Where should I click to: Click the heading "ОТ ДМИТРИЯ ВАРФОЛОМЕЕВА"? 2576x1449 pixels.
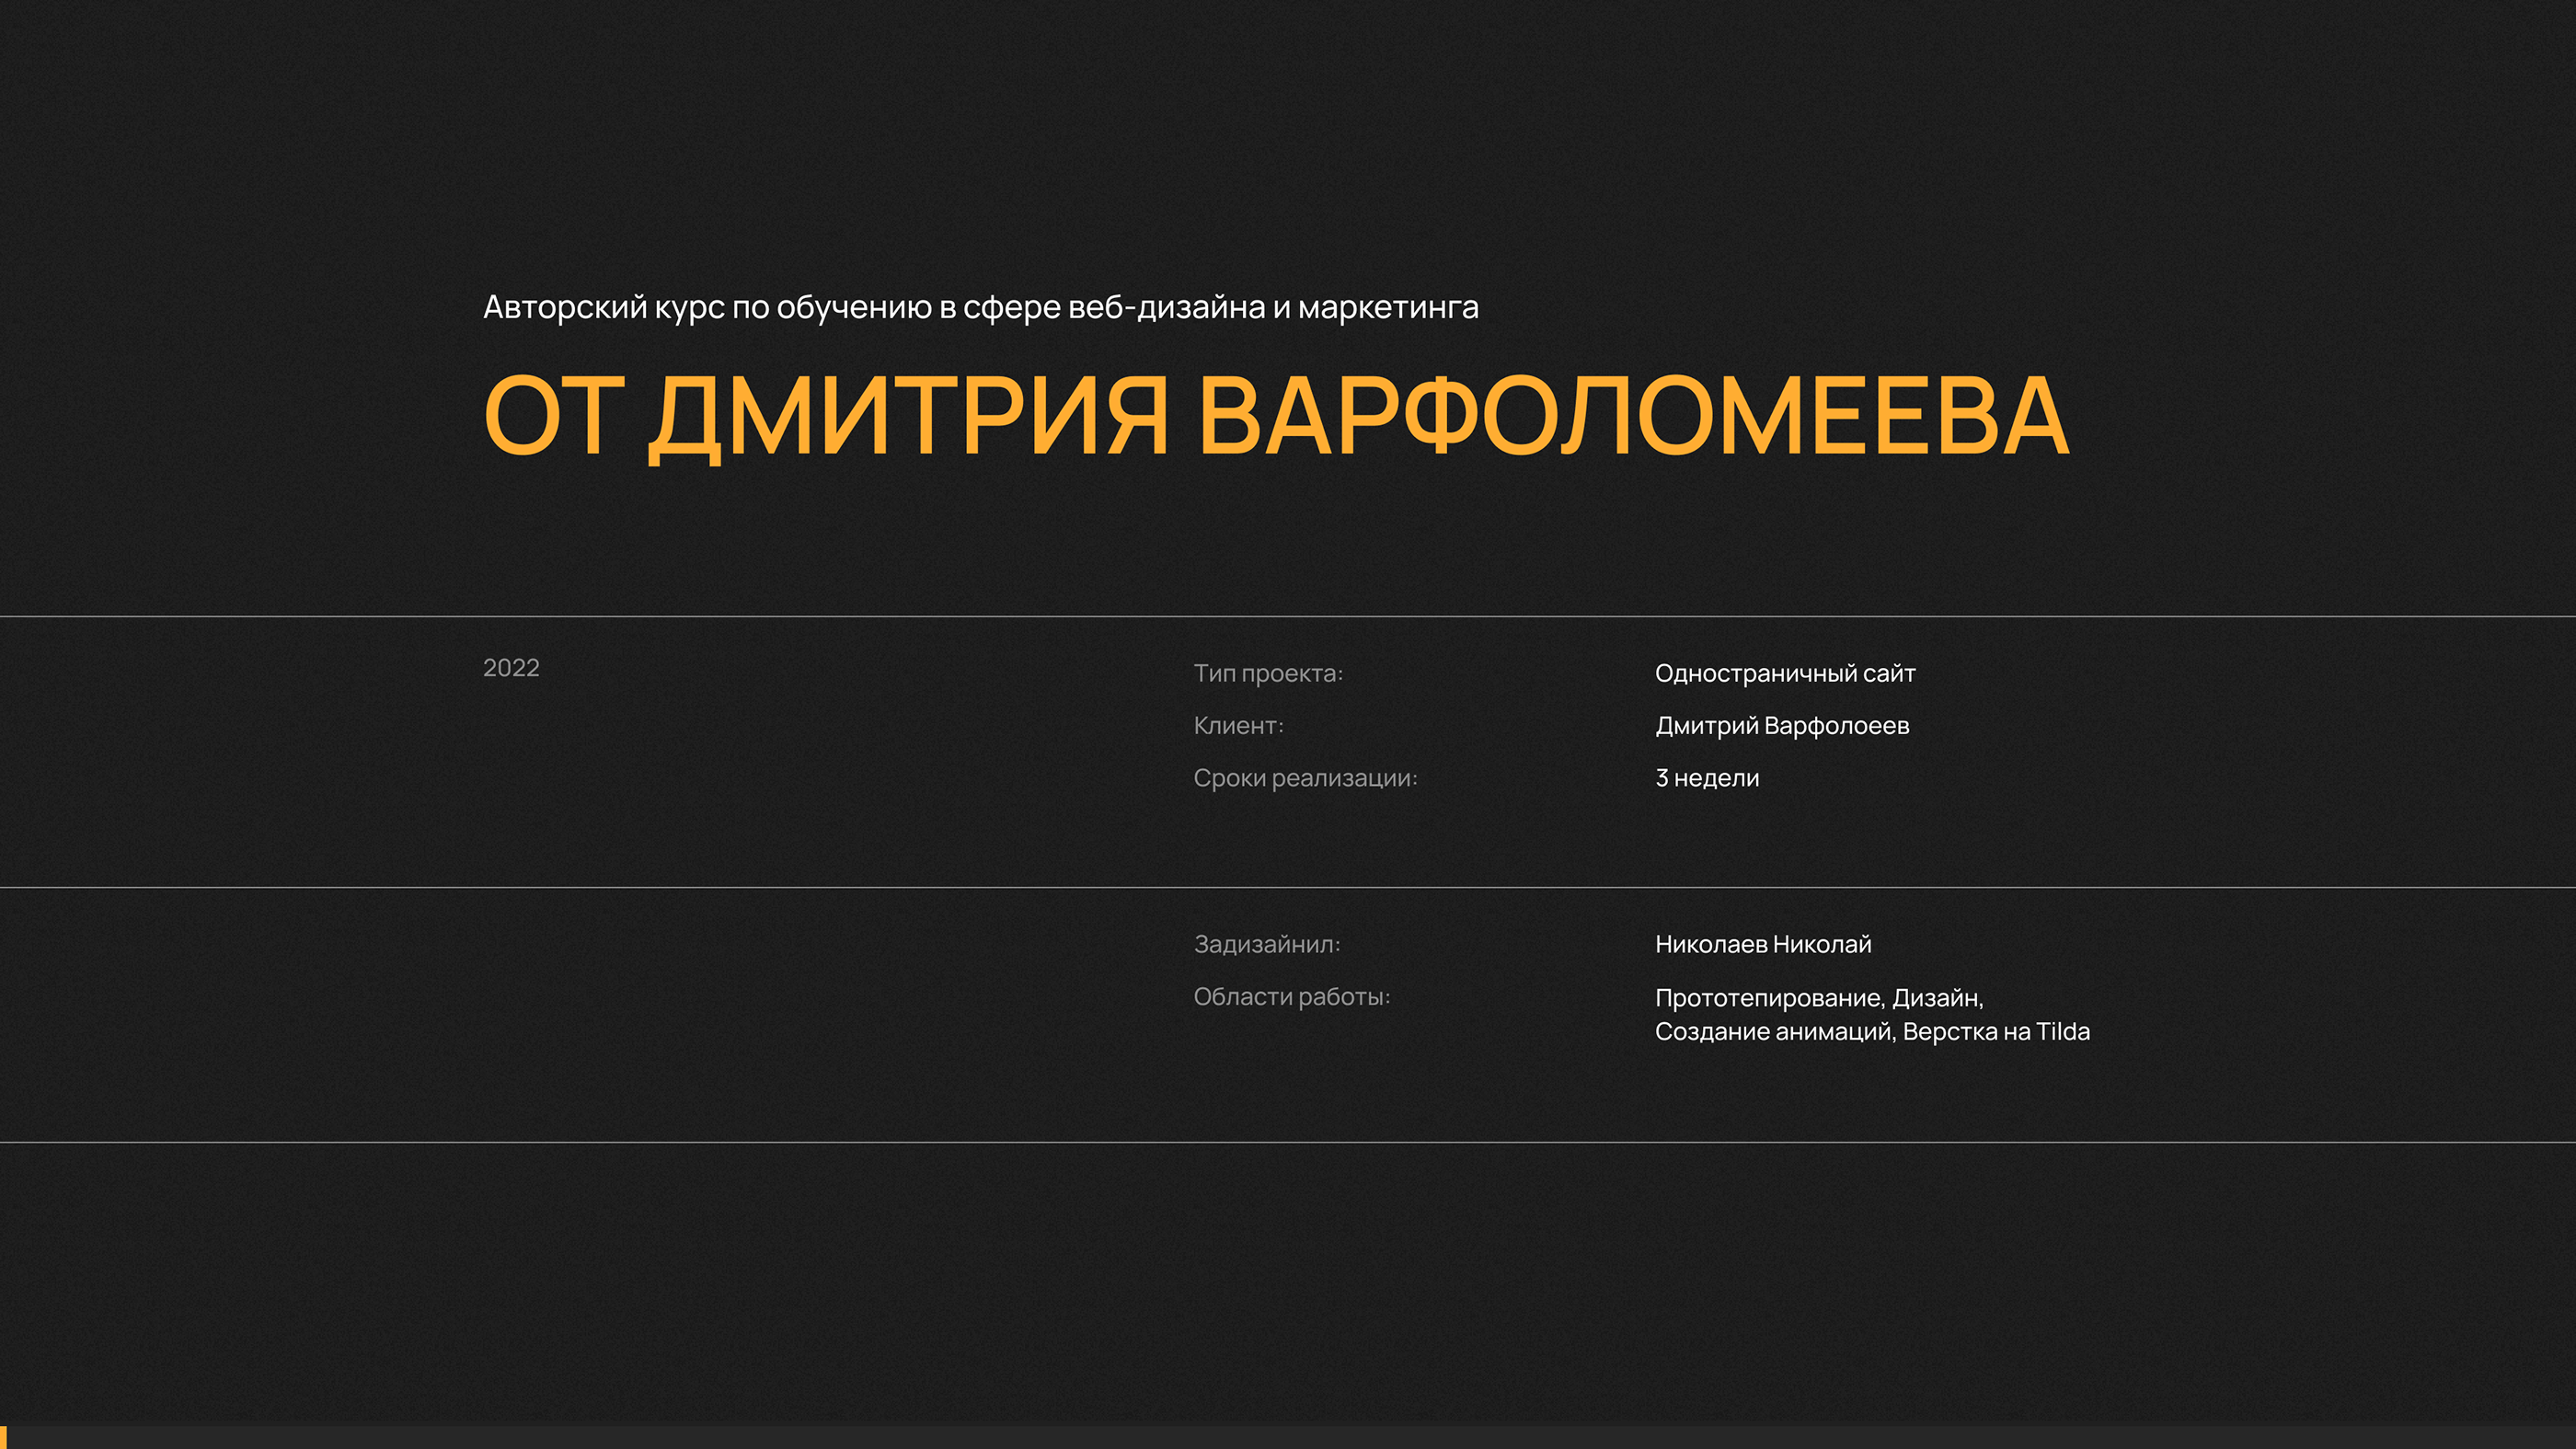(1275, 416)
